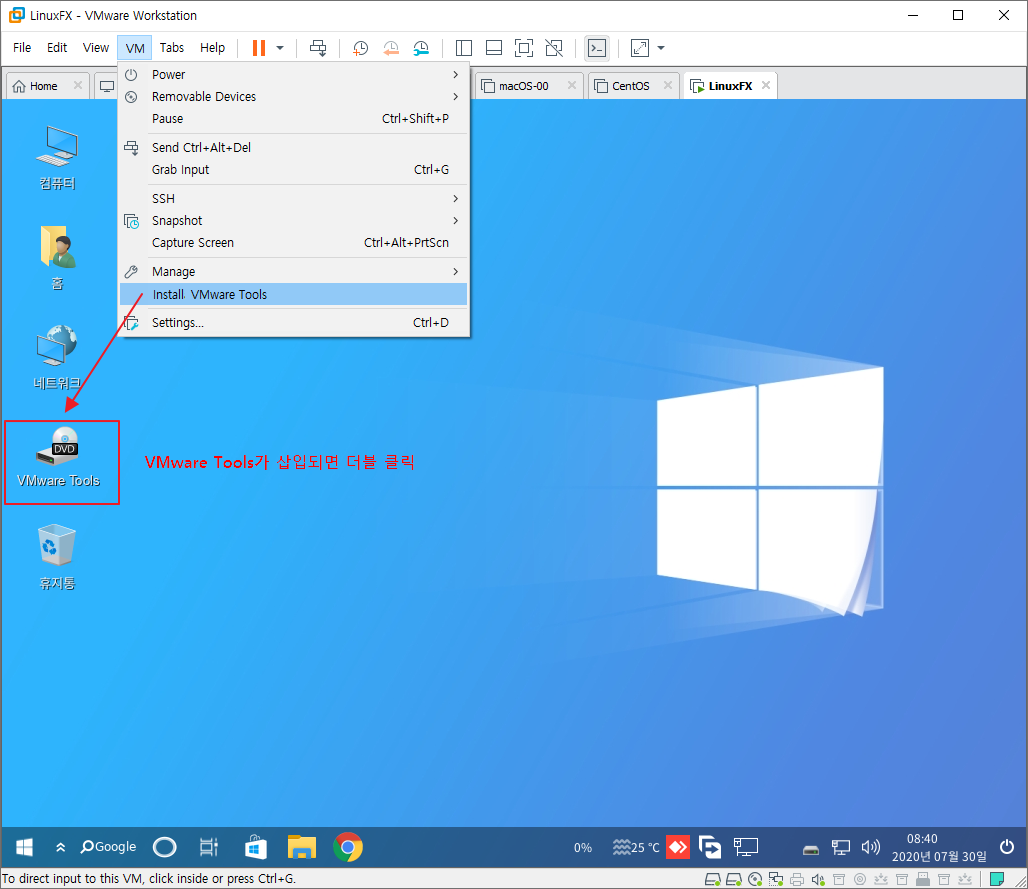Viewport: 1028px width, 889px height.
Task: Click the green message log icon in status bar
Action: 997,879
